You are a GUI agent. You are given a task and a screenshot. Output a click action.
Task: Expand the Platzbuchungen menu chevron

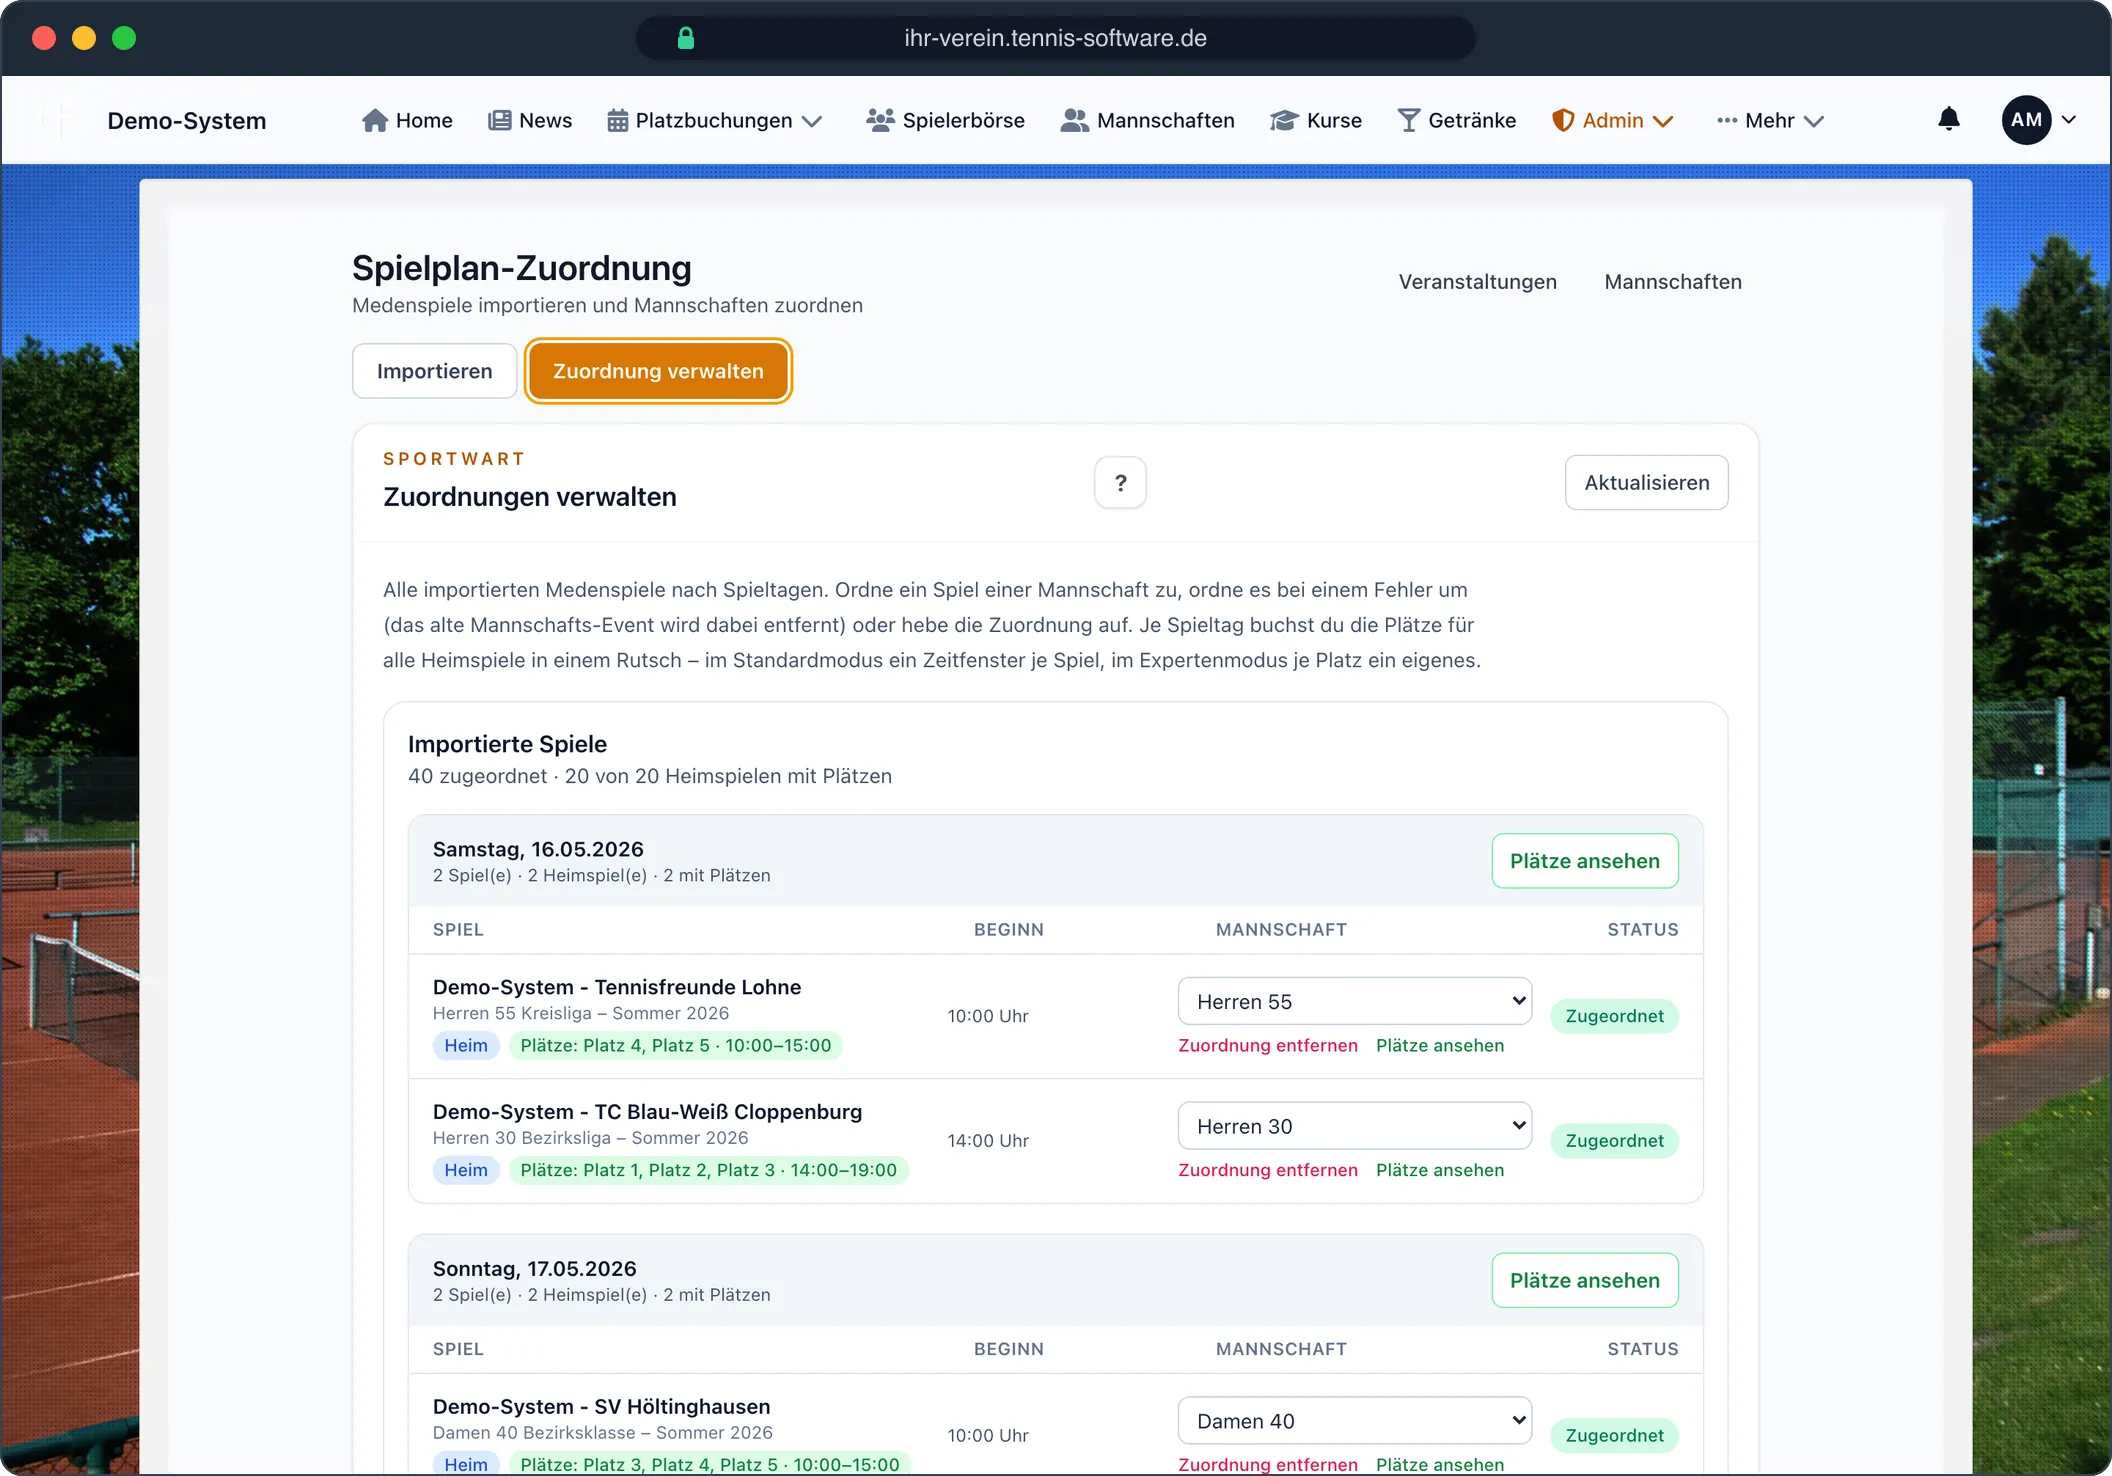point(813,121)
